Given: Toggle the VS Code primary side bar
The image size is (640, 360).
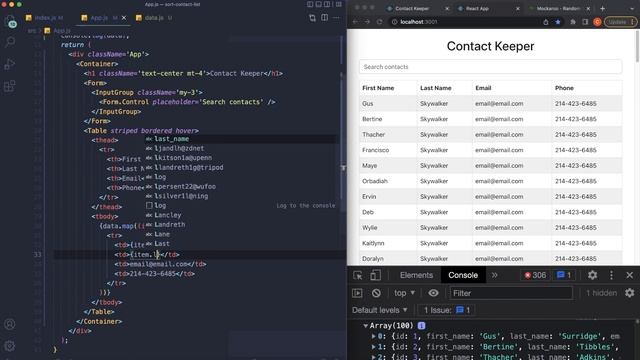Looking at the screenshot, I should pyautogui.click(x=310, y=4).
